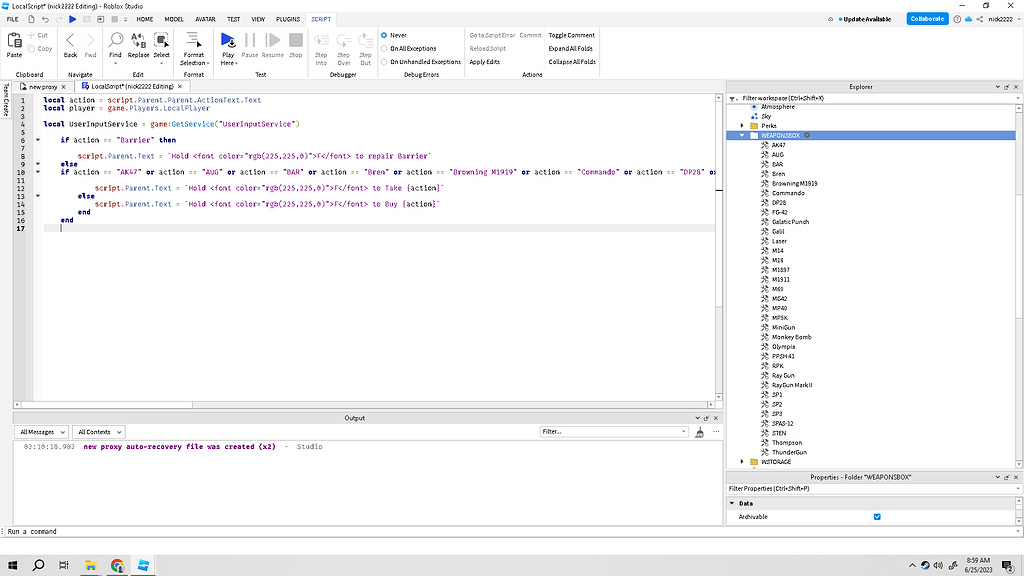This screenshot has height=576, width=1024.
Task: Switch to the MODEL ribbon tab
Action: (x=174, y=18)
